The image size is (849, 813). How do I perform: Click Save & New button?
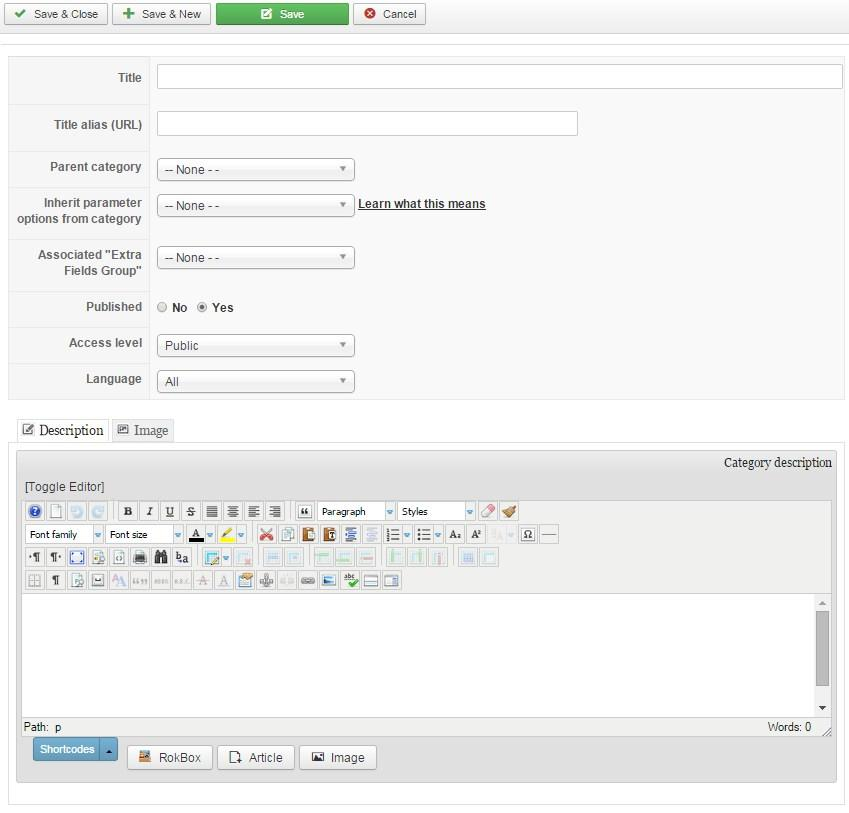click(161, 14)
